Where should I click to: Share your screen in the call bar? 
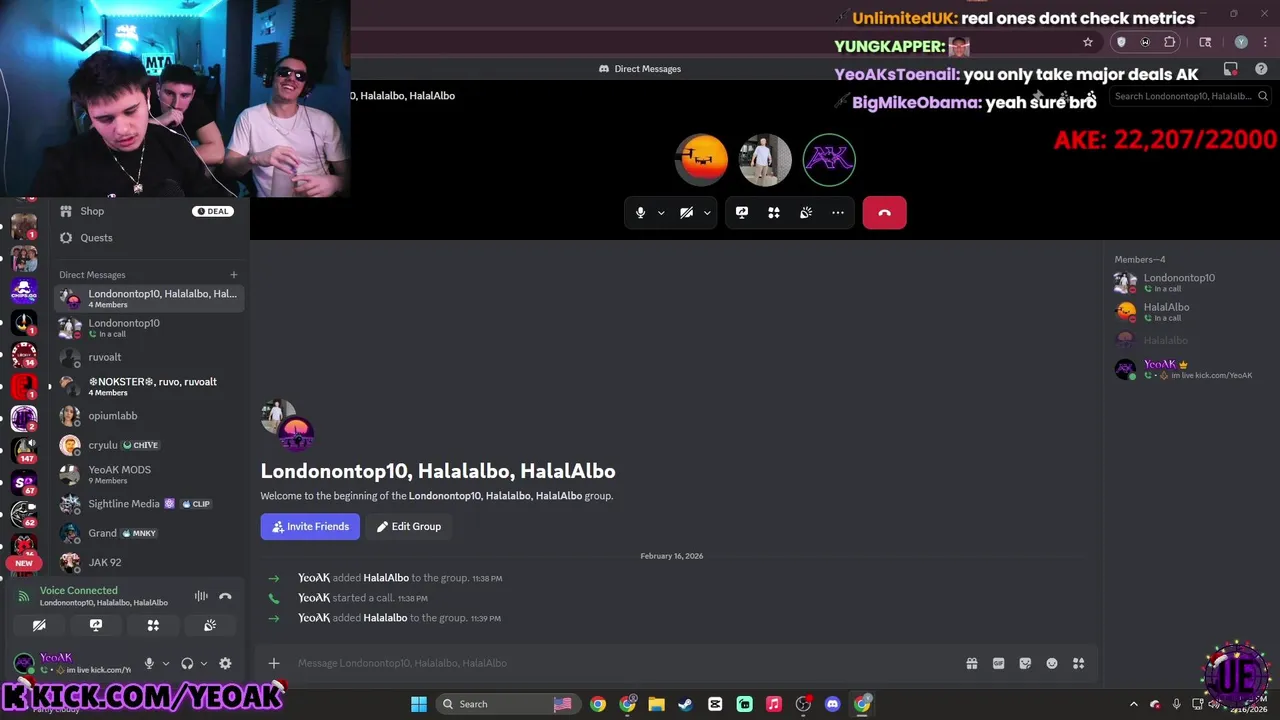742,213
